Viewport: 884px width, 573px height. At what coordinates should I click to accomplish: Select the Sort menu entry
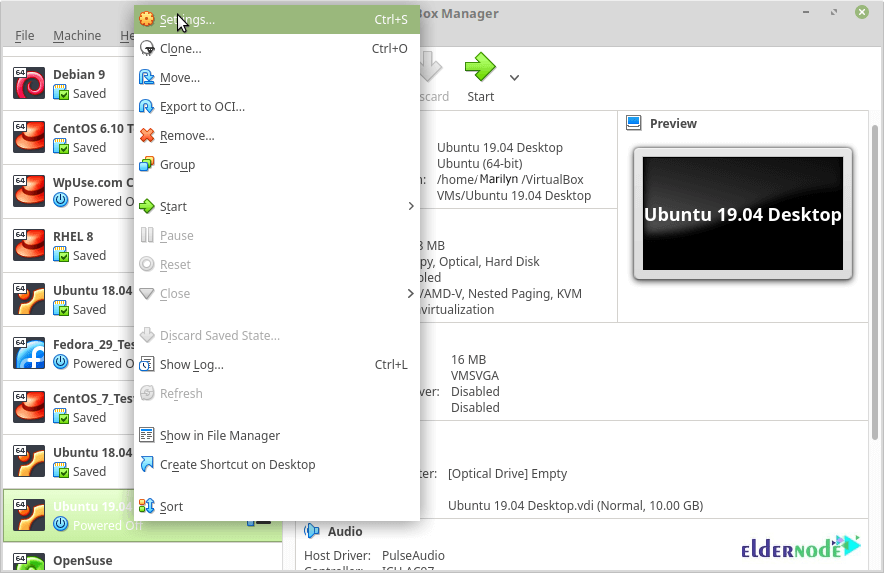[x=277, y=506]
